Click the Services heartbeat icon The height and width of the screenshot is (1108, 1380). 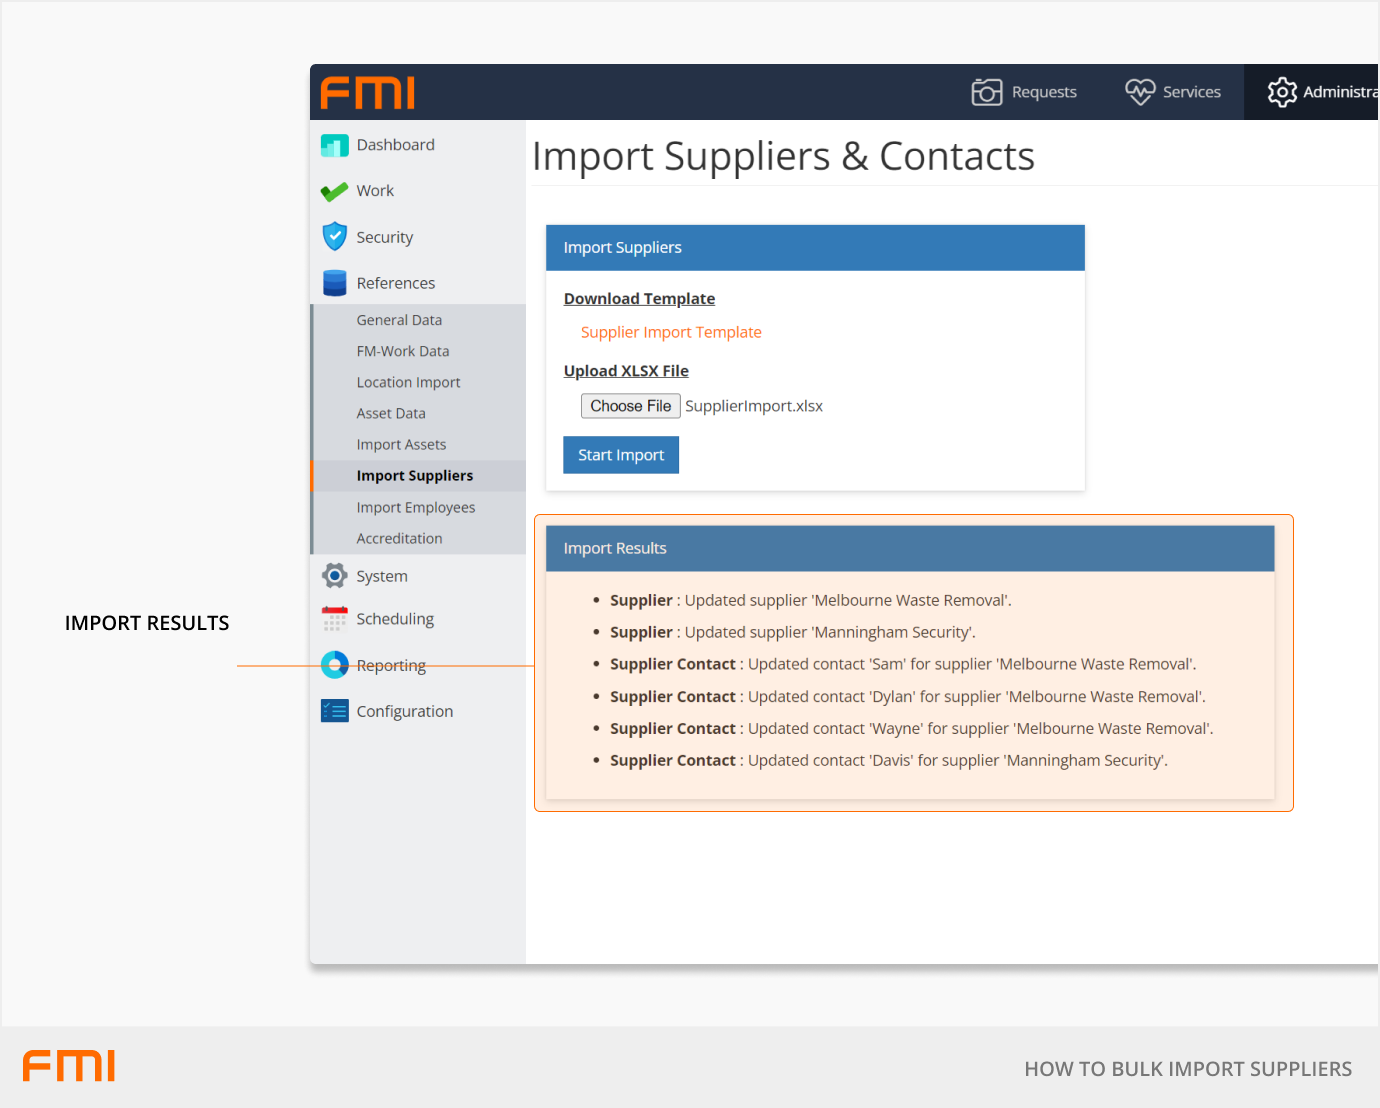point(1139,92)
